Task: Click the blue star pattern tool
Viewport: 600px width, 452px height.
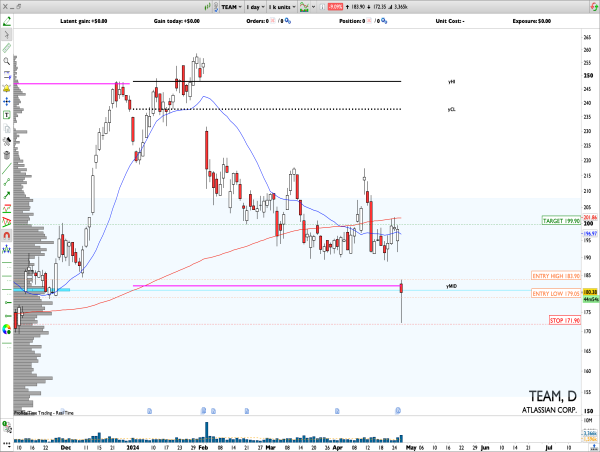Action: pyautogui.click(x=7, y=250)
